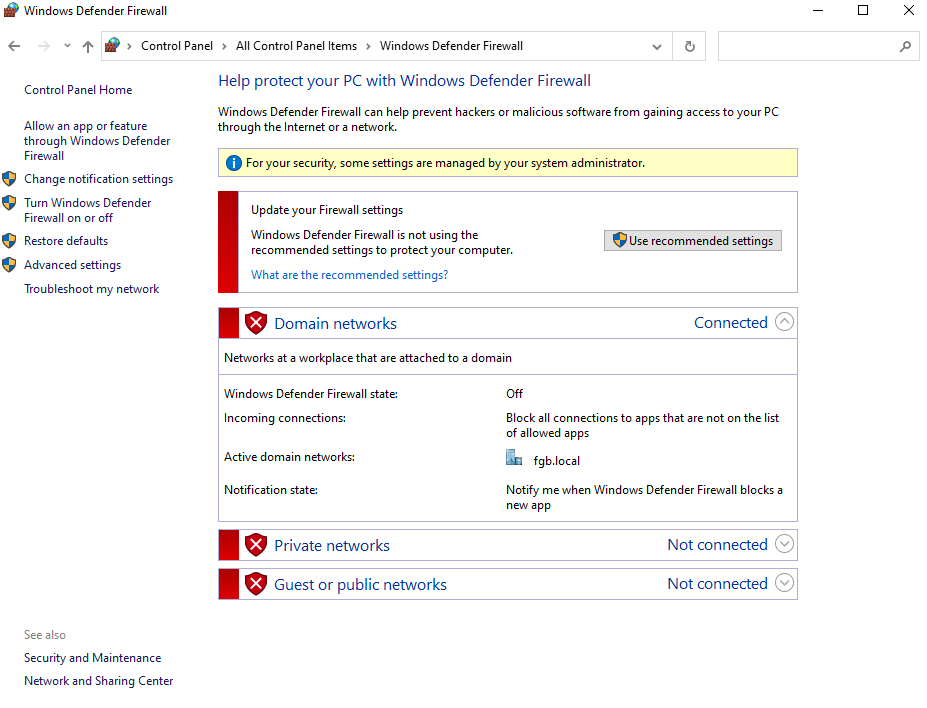Open Advanced settings

point(72,265)
